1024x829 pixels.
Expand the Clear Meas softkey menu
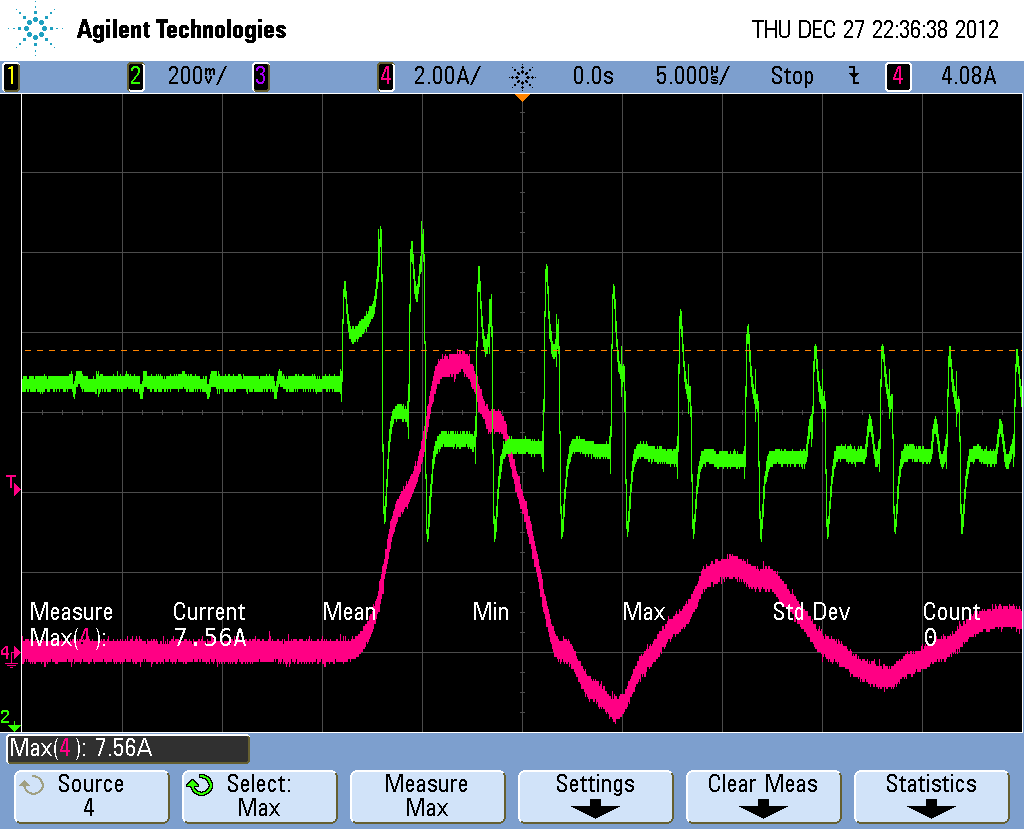coord(763,796)
